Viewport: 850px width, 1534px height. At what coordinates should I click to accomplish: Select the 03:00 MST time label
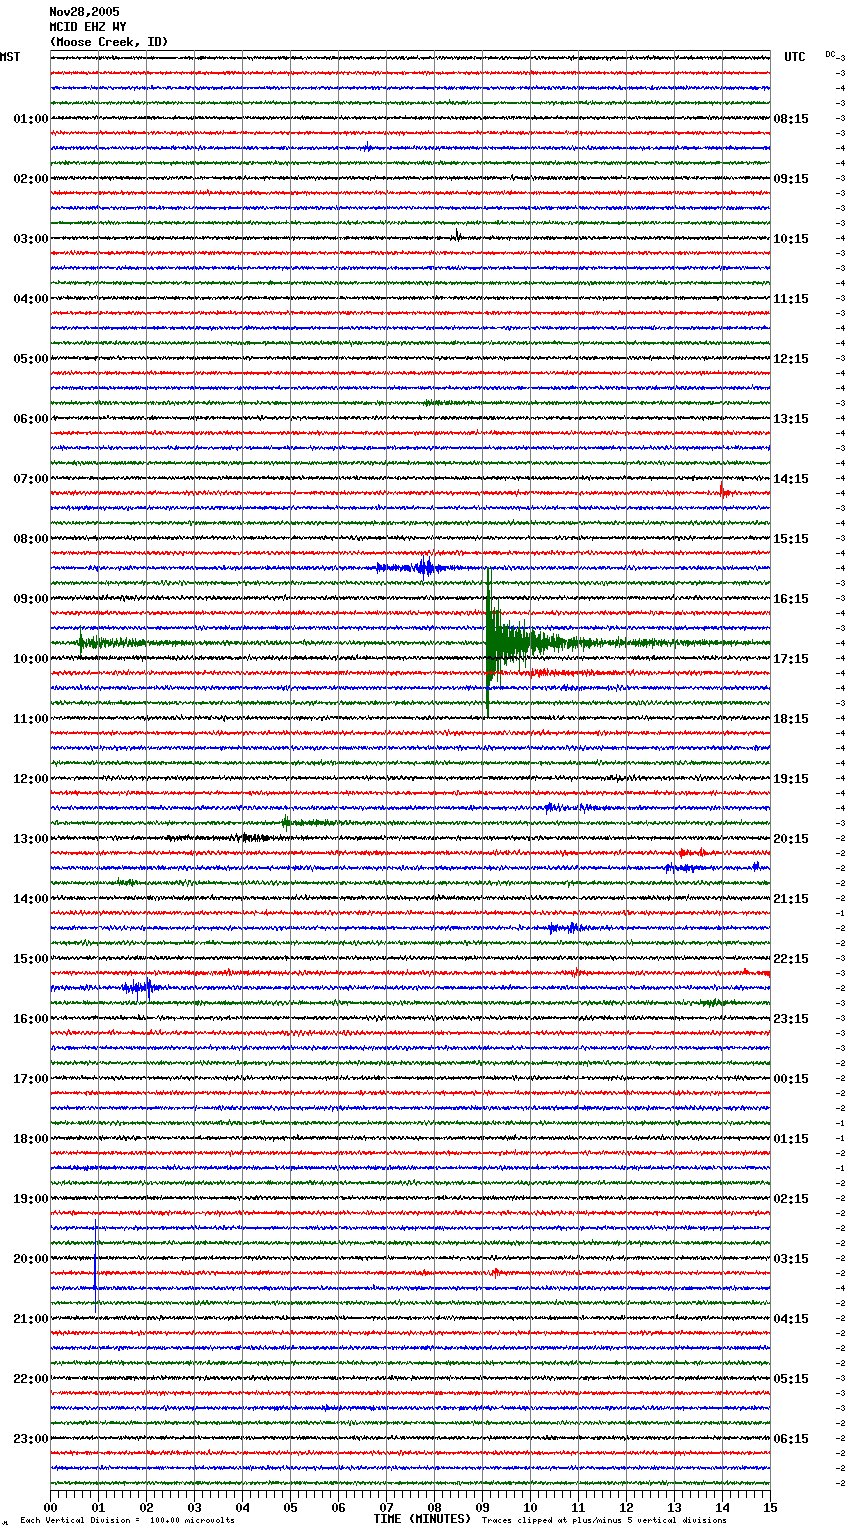coord(31,239)
